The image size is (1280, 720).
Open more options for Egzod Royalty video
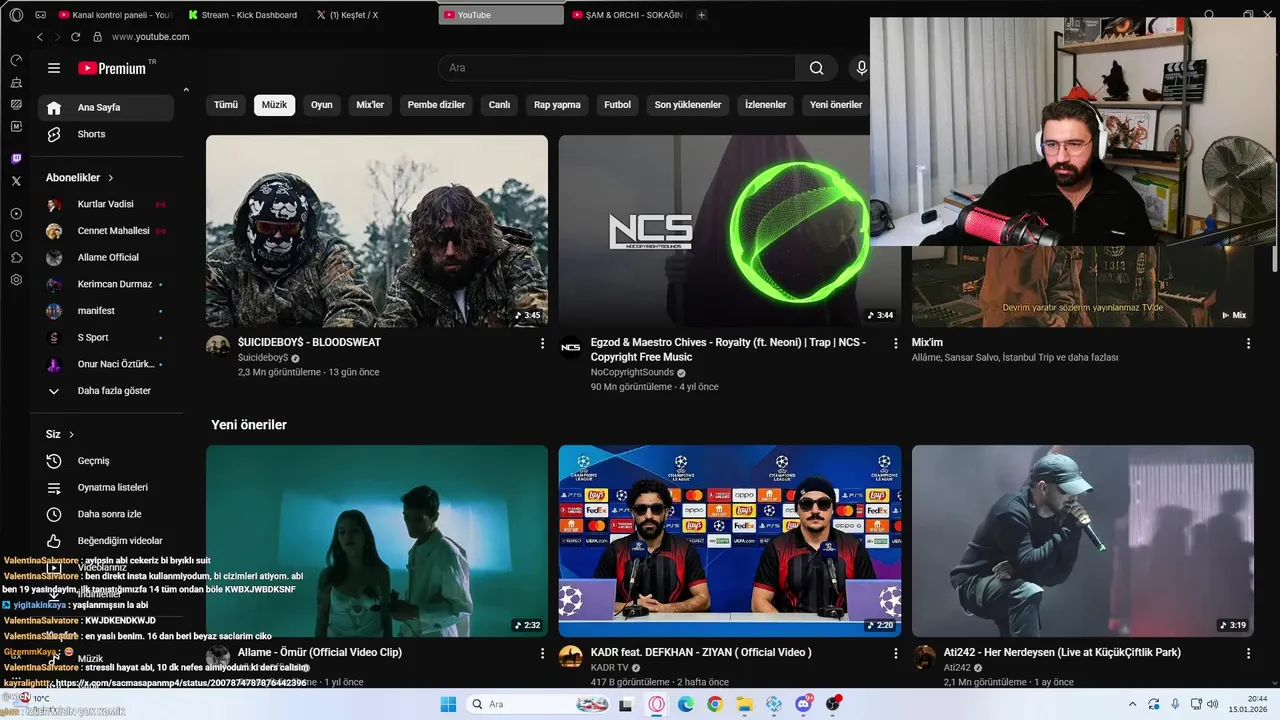coord(895,343)
